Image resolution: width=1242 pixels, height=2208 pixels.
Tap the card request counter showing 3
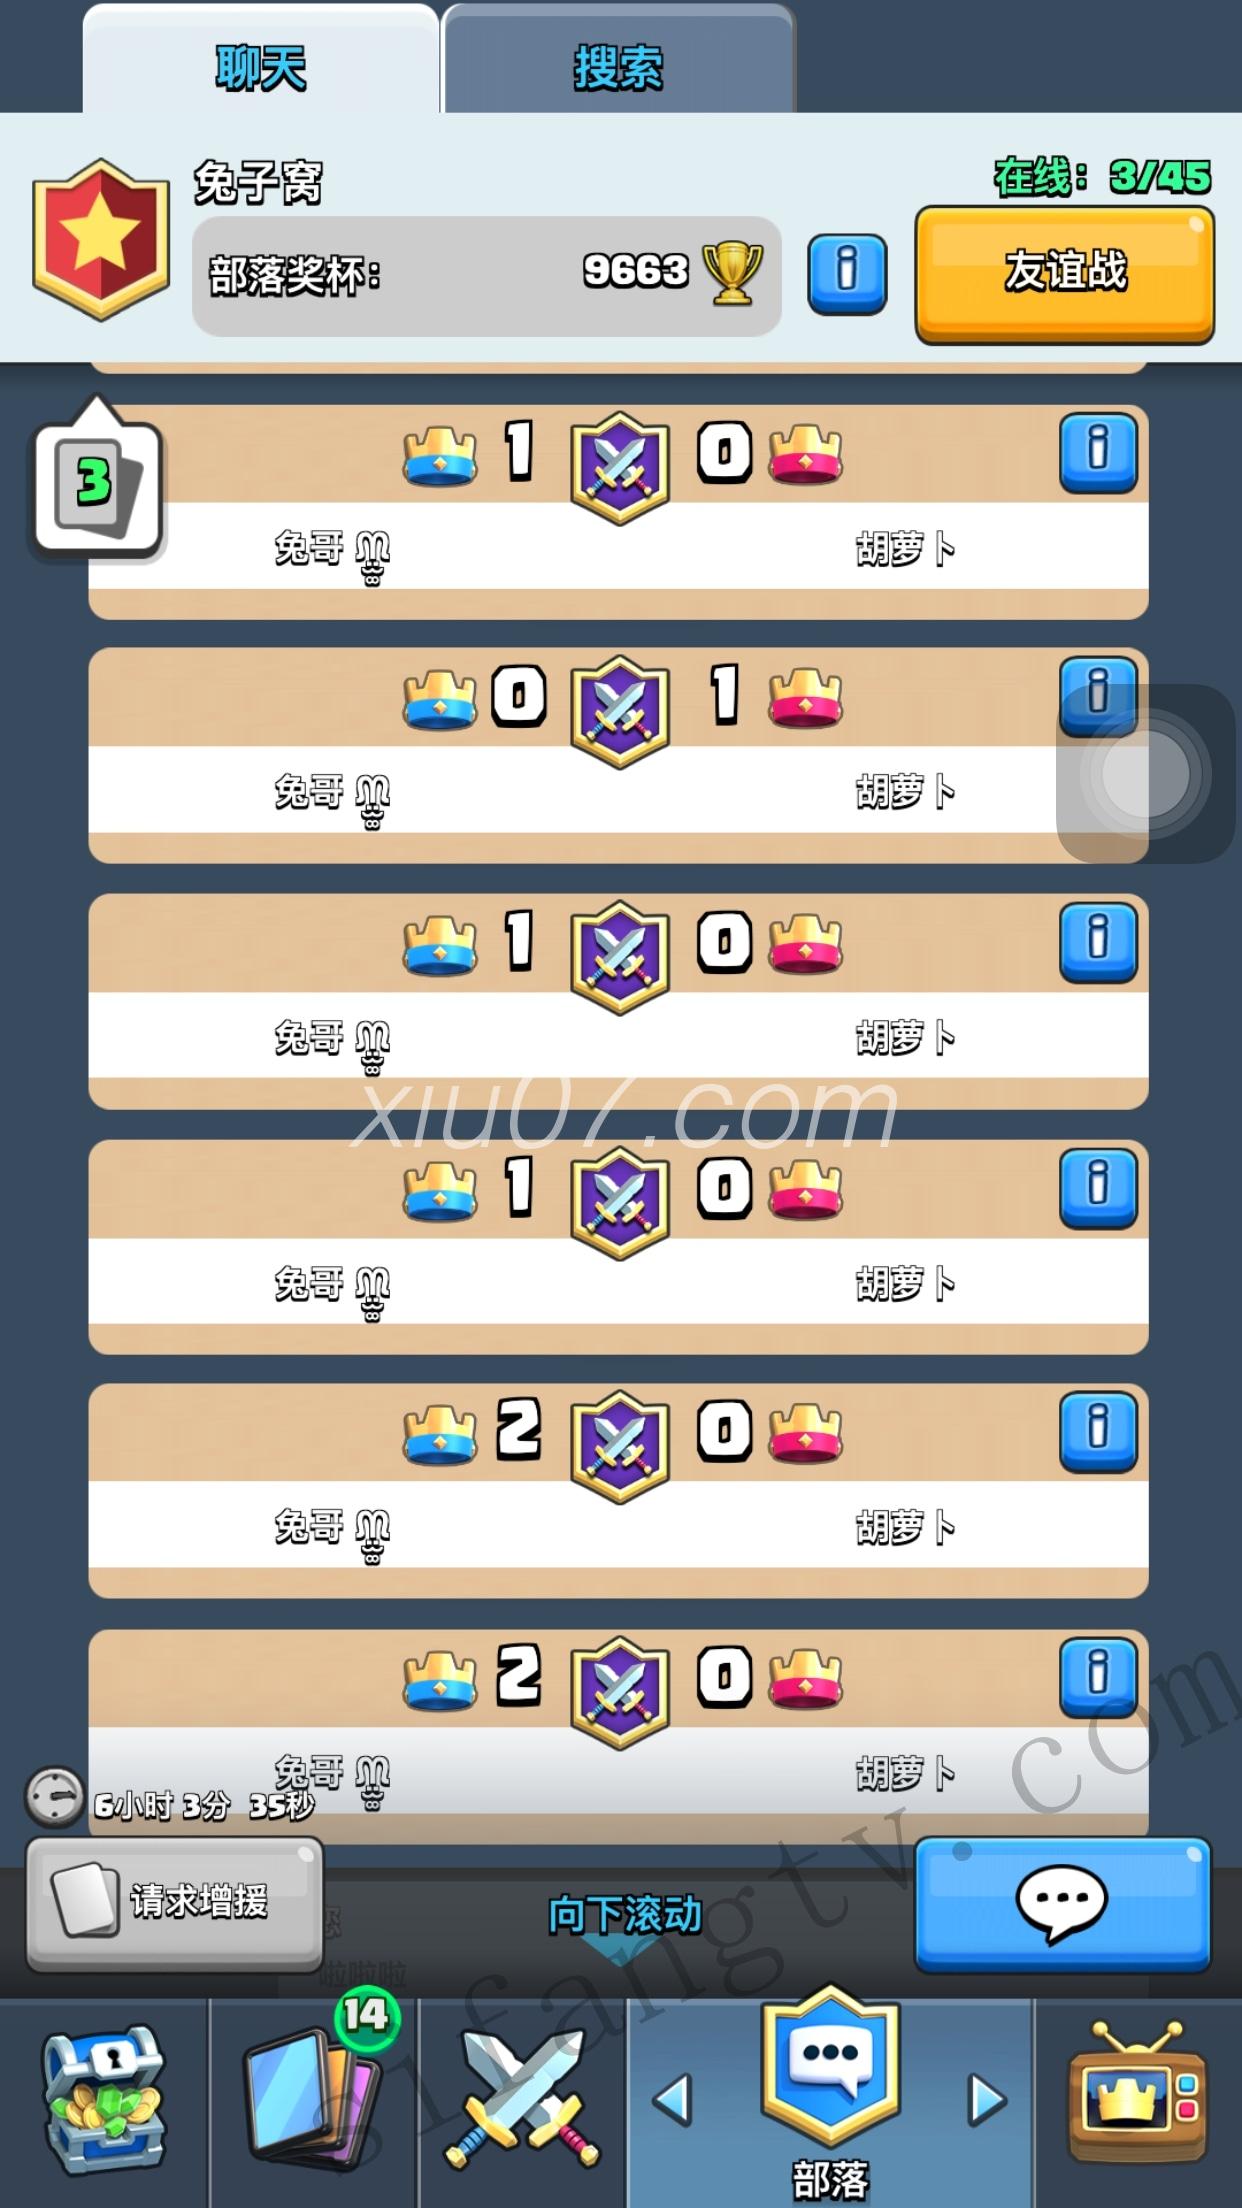[97, 484]
